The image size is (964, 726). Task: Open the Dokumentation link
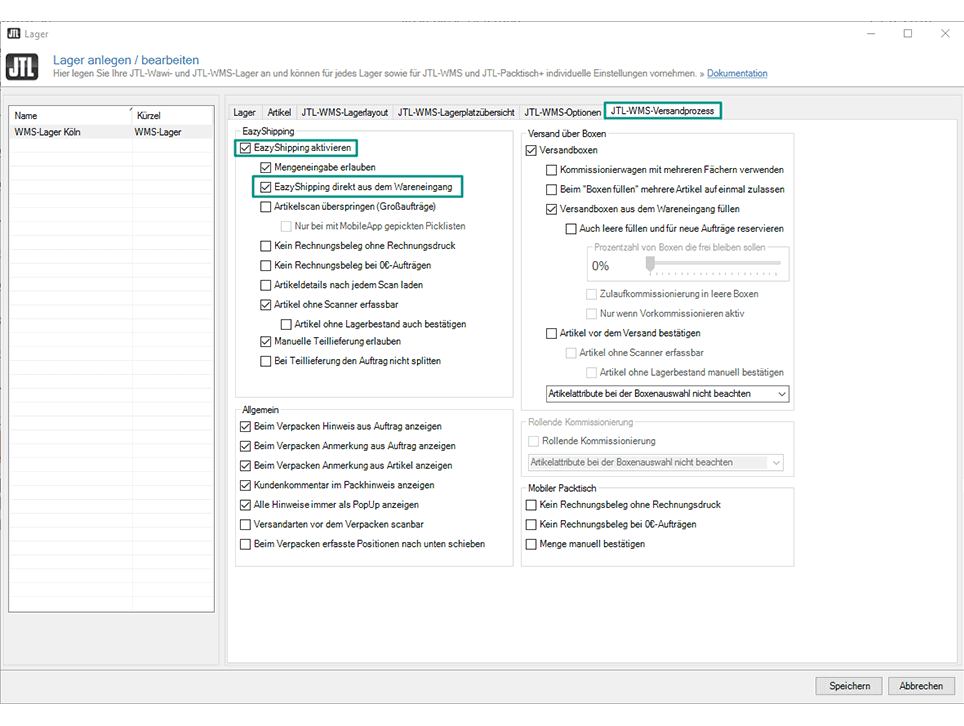(737, 74)
